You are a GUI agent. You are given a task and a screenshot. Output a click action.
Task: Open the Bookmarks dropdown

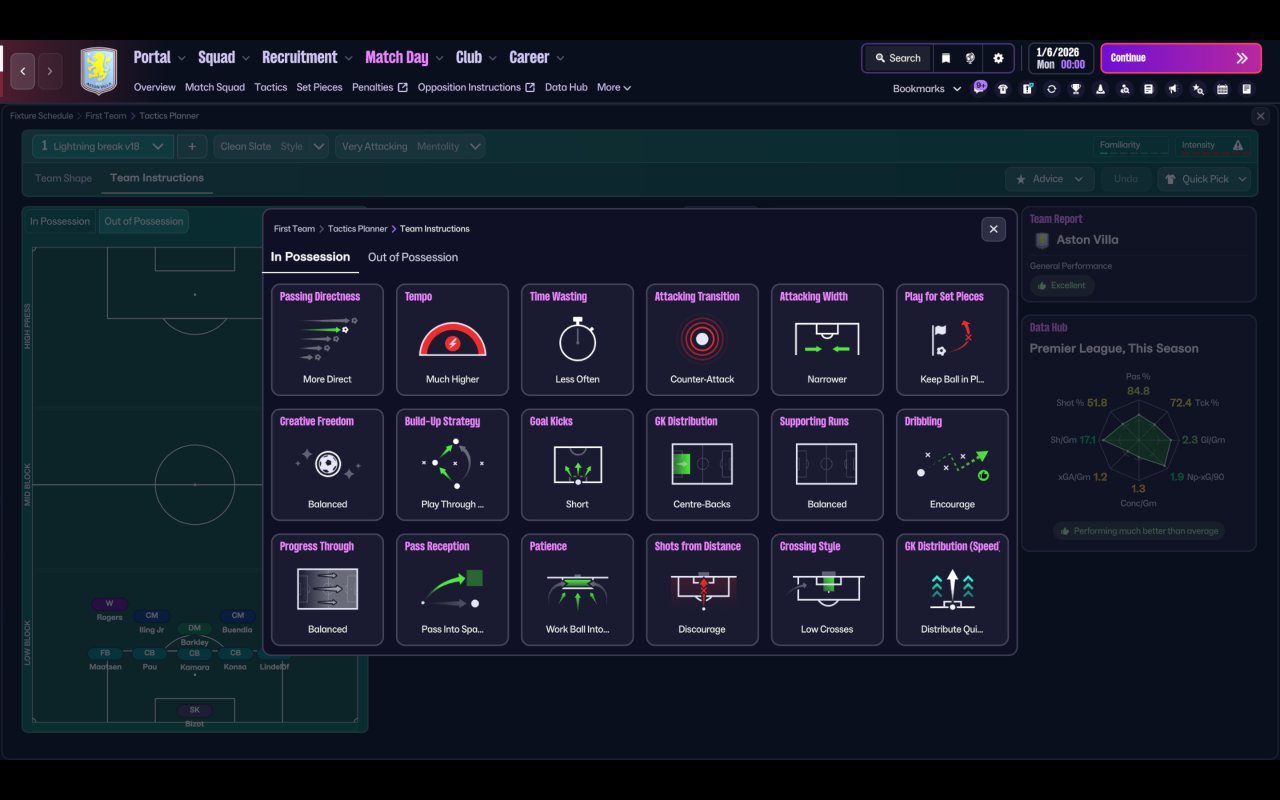(x=927, y=89)
